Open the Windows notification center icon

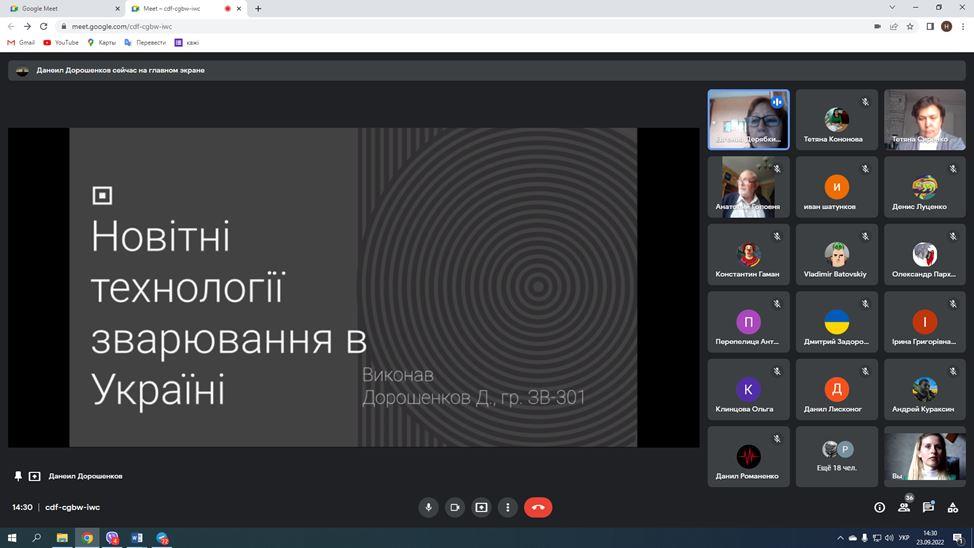point(958,537)
